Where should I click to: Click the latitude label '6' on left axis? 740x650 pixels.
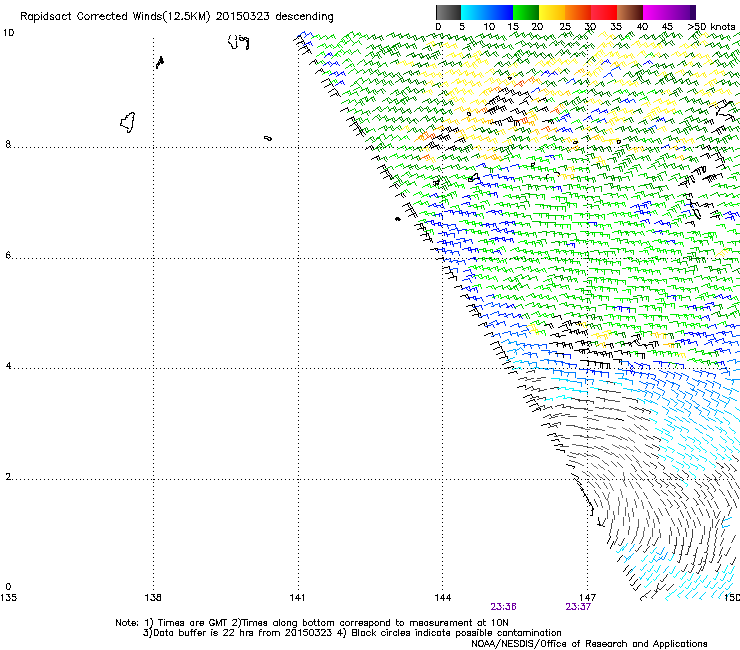click(8, 255)
